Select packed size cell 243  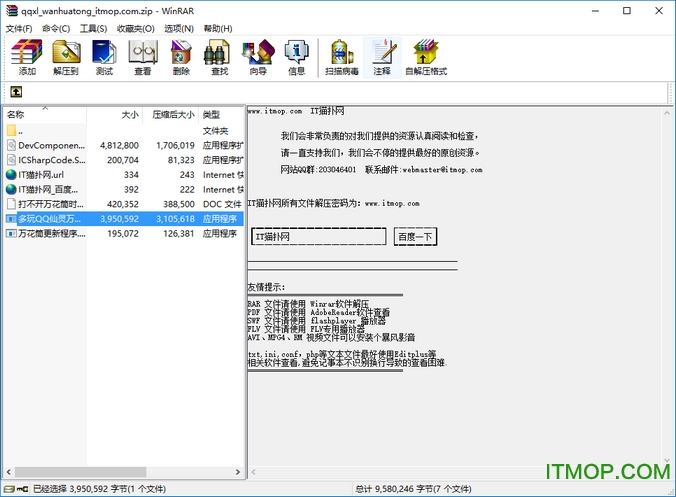coord(187,175)
